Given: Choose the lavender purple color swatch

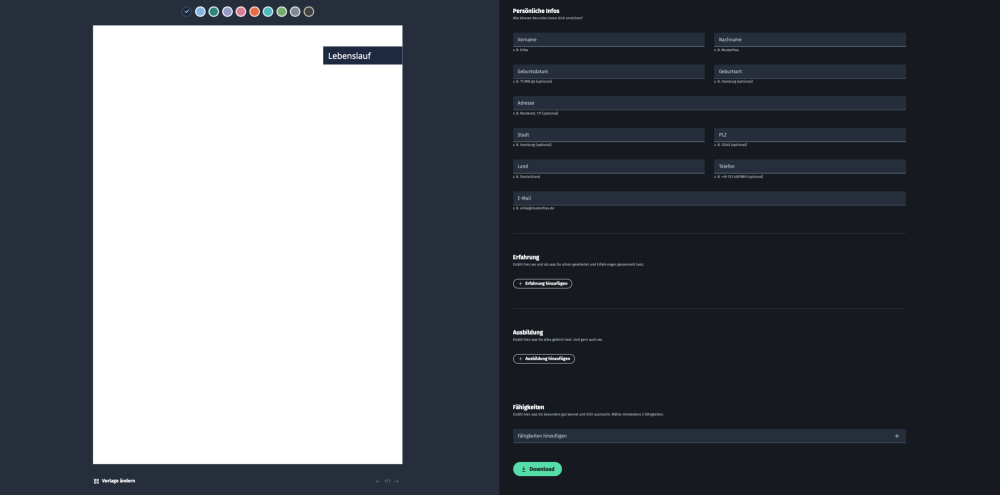Looking at the screenshot, I should 227,11.
